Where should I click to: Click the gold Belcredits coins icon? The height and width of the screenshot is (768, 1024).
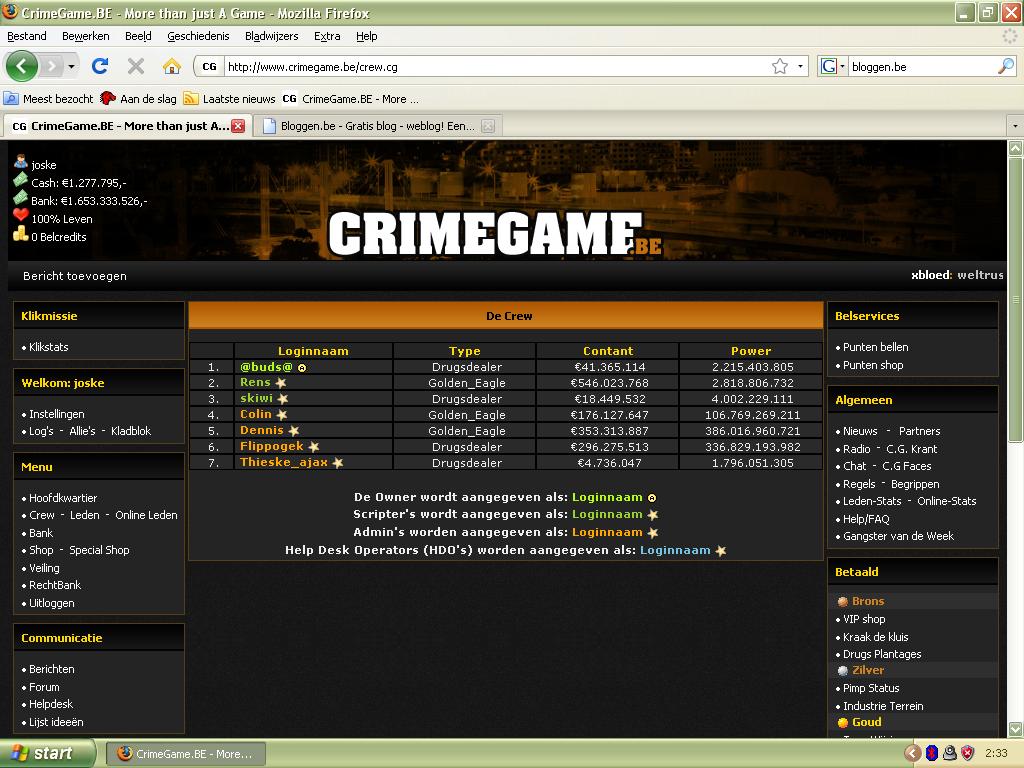[x=20, y=234]
